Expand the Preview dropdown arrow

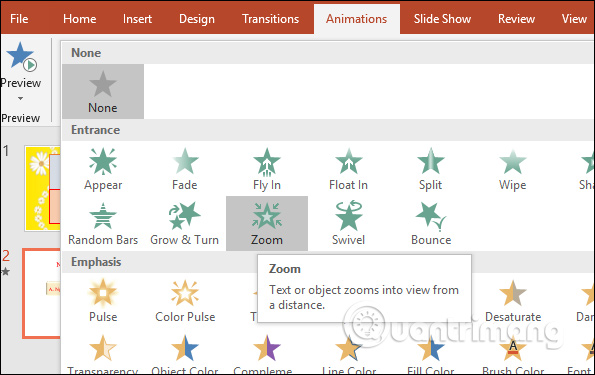[20, 98]
